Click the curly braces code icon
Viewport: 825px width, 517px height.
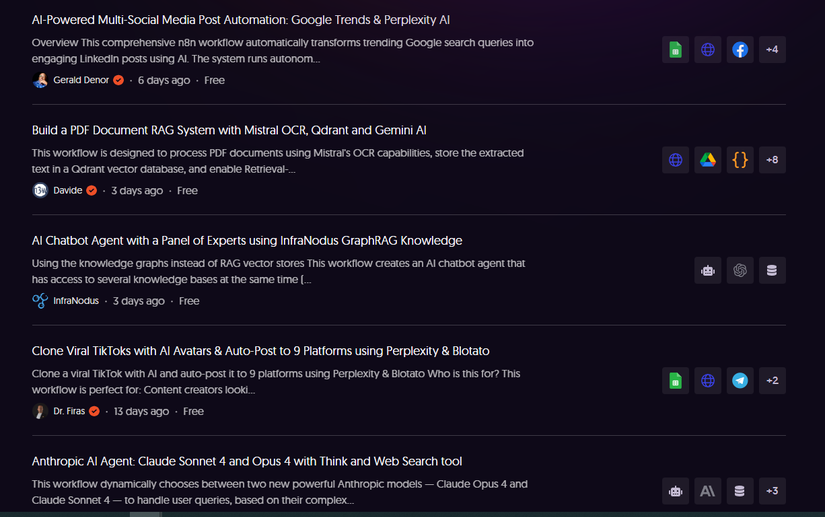pyautogui.click(x=740, y=160)
